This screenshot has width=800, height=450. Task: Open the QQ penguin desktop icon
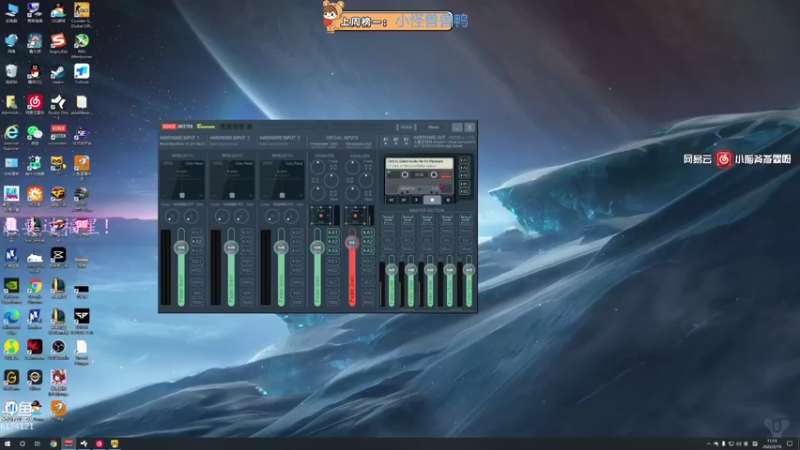[x=35, y=74]
